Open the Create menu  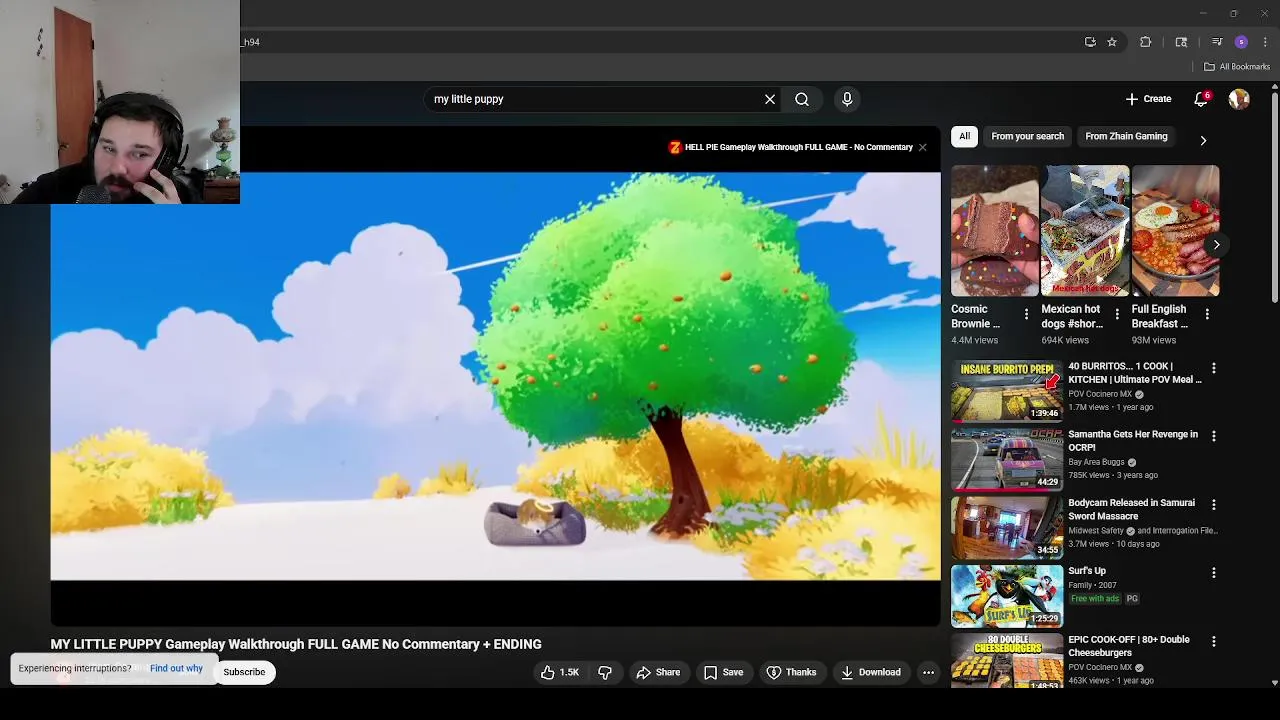tap(1148, 99)
